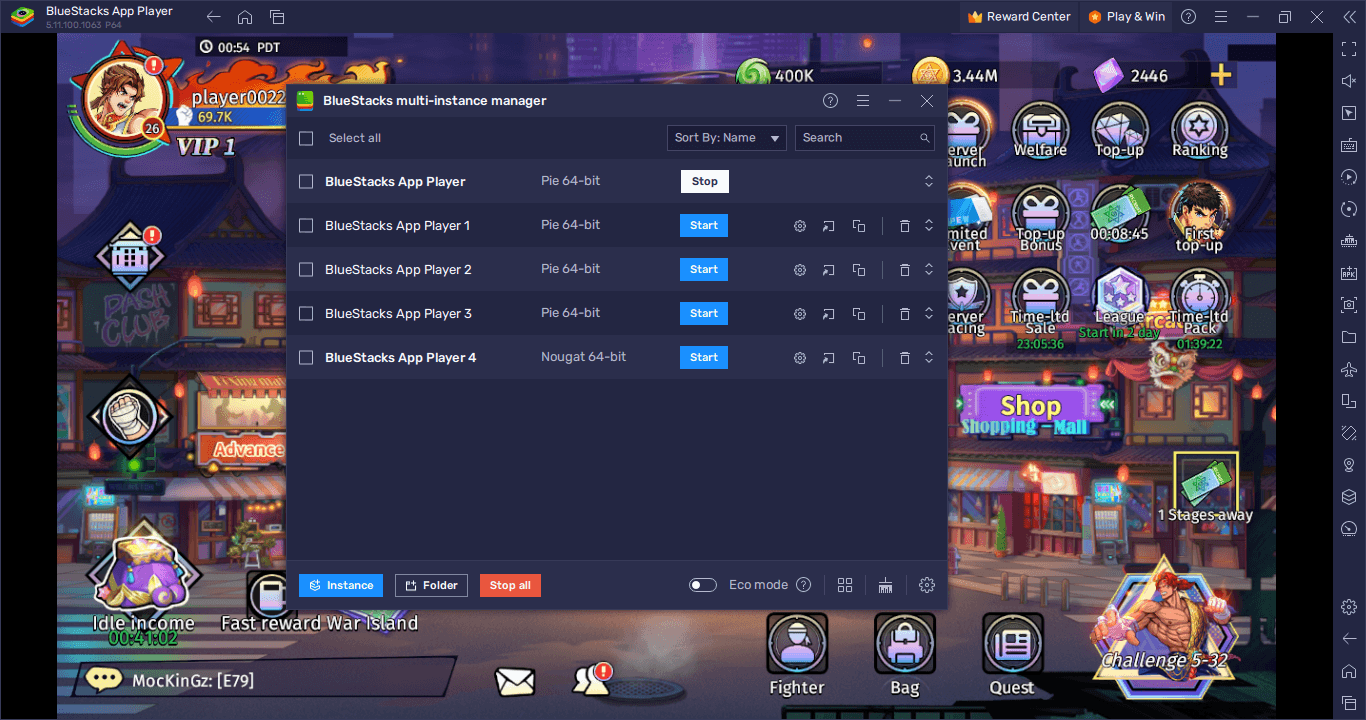
Task: Click the recent apps icon in title bar
Action: point(277,17)
